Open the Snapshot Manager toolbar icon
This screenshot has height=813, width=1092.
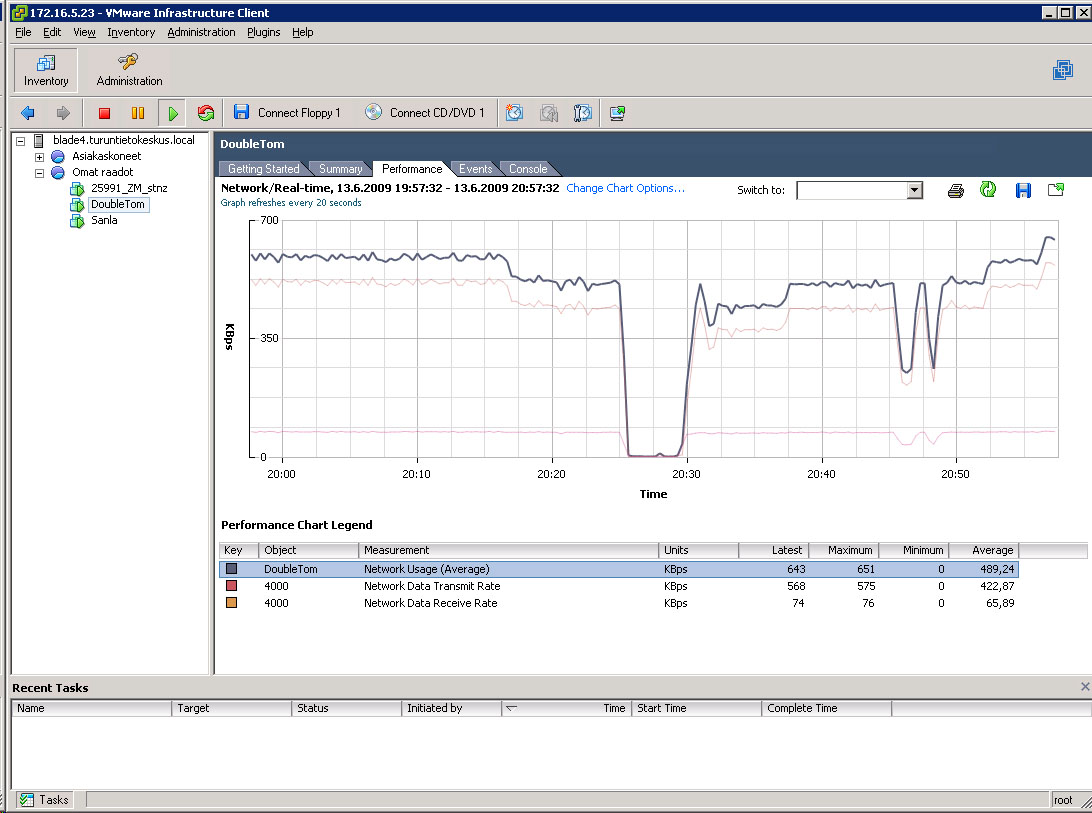(x=583, y=113)
